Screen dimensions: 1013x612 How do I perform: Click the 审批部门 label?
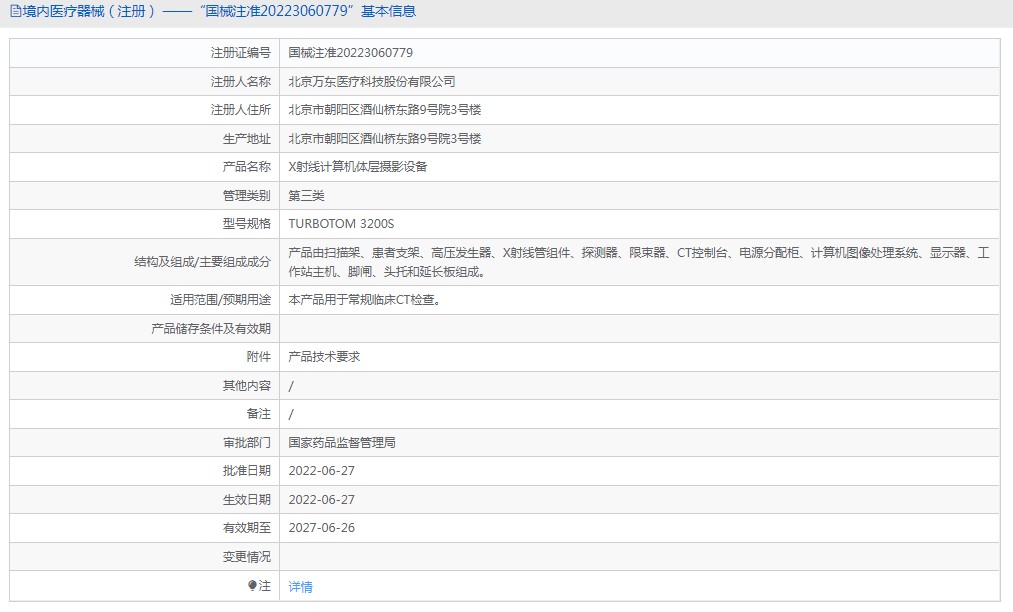pos(246,443)
